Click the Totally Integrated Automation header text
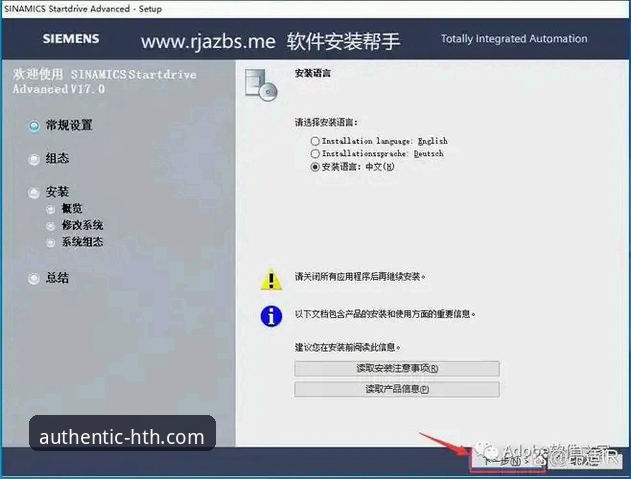 click(514, 39)
